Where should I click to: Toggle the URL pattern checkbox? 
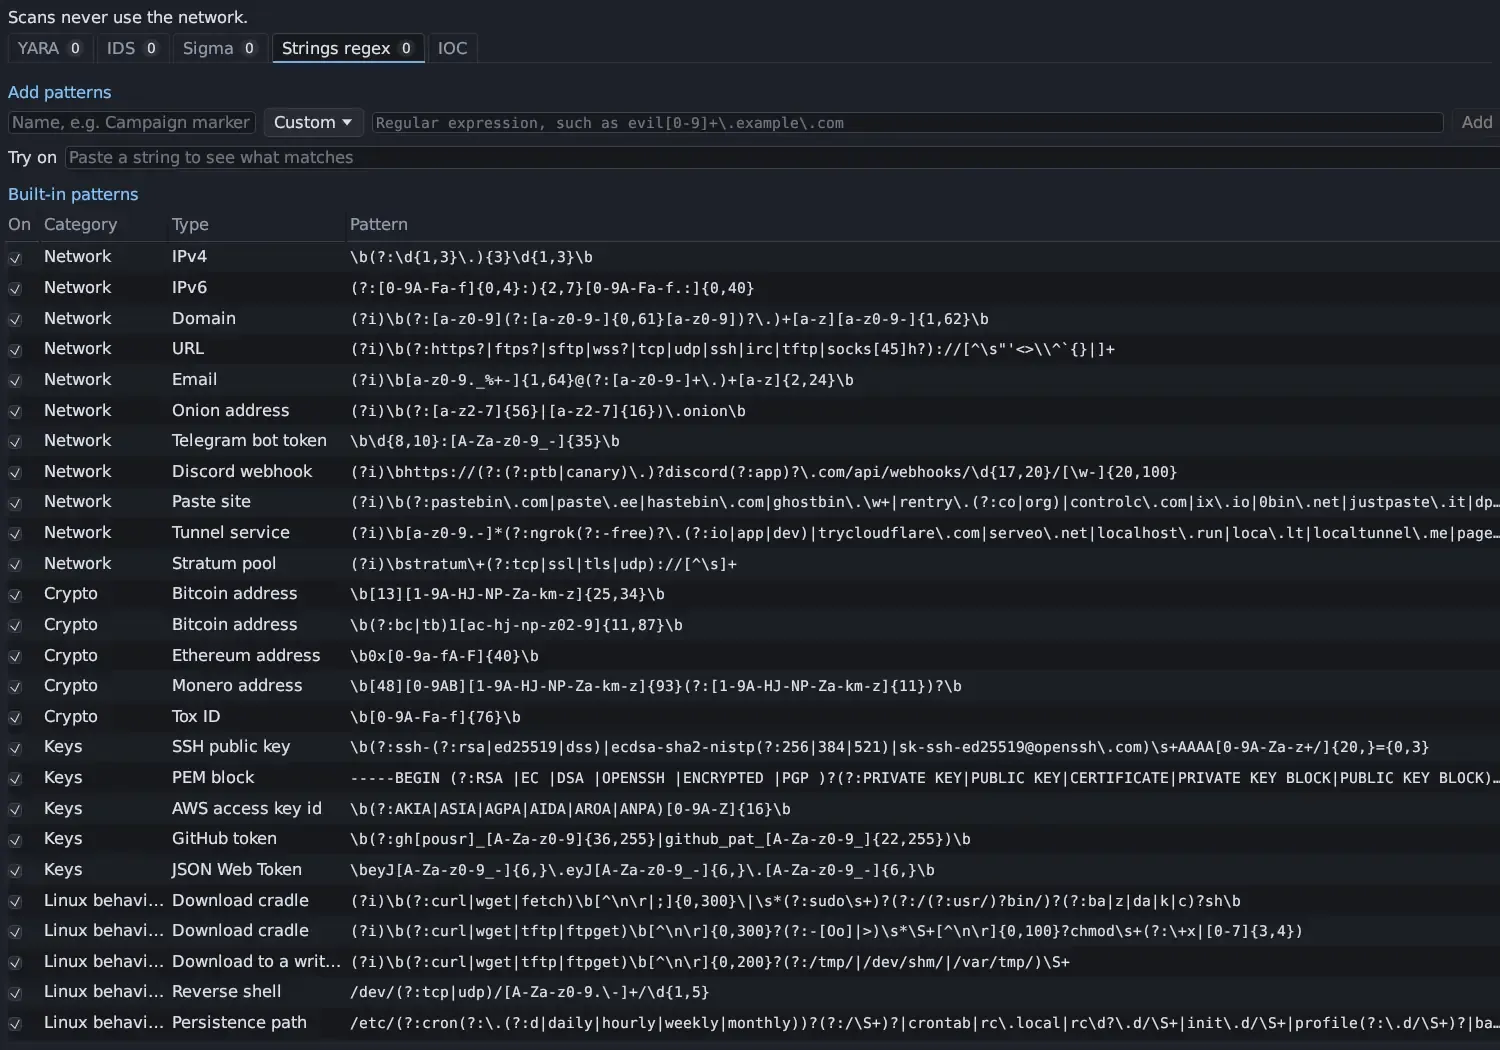pos(15,350)
